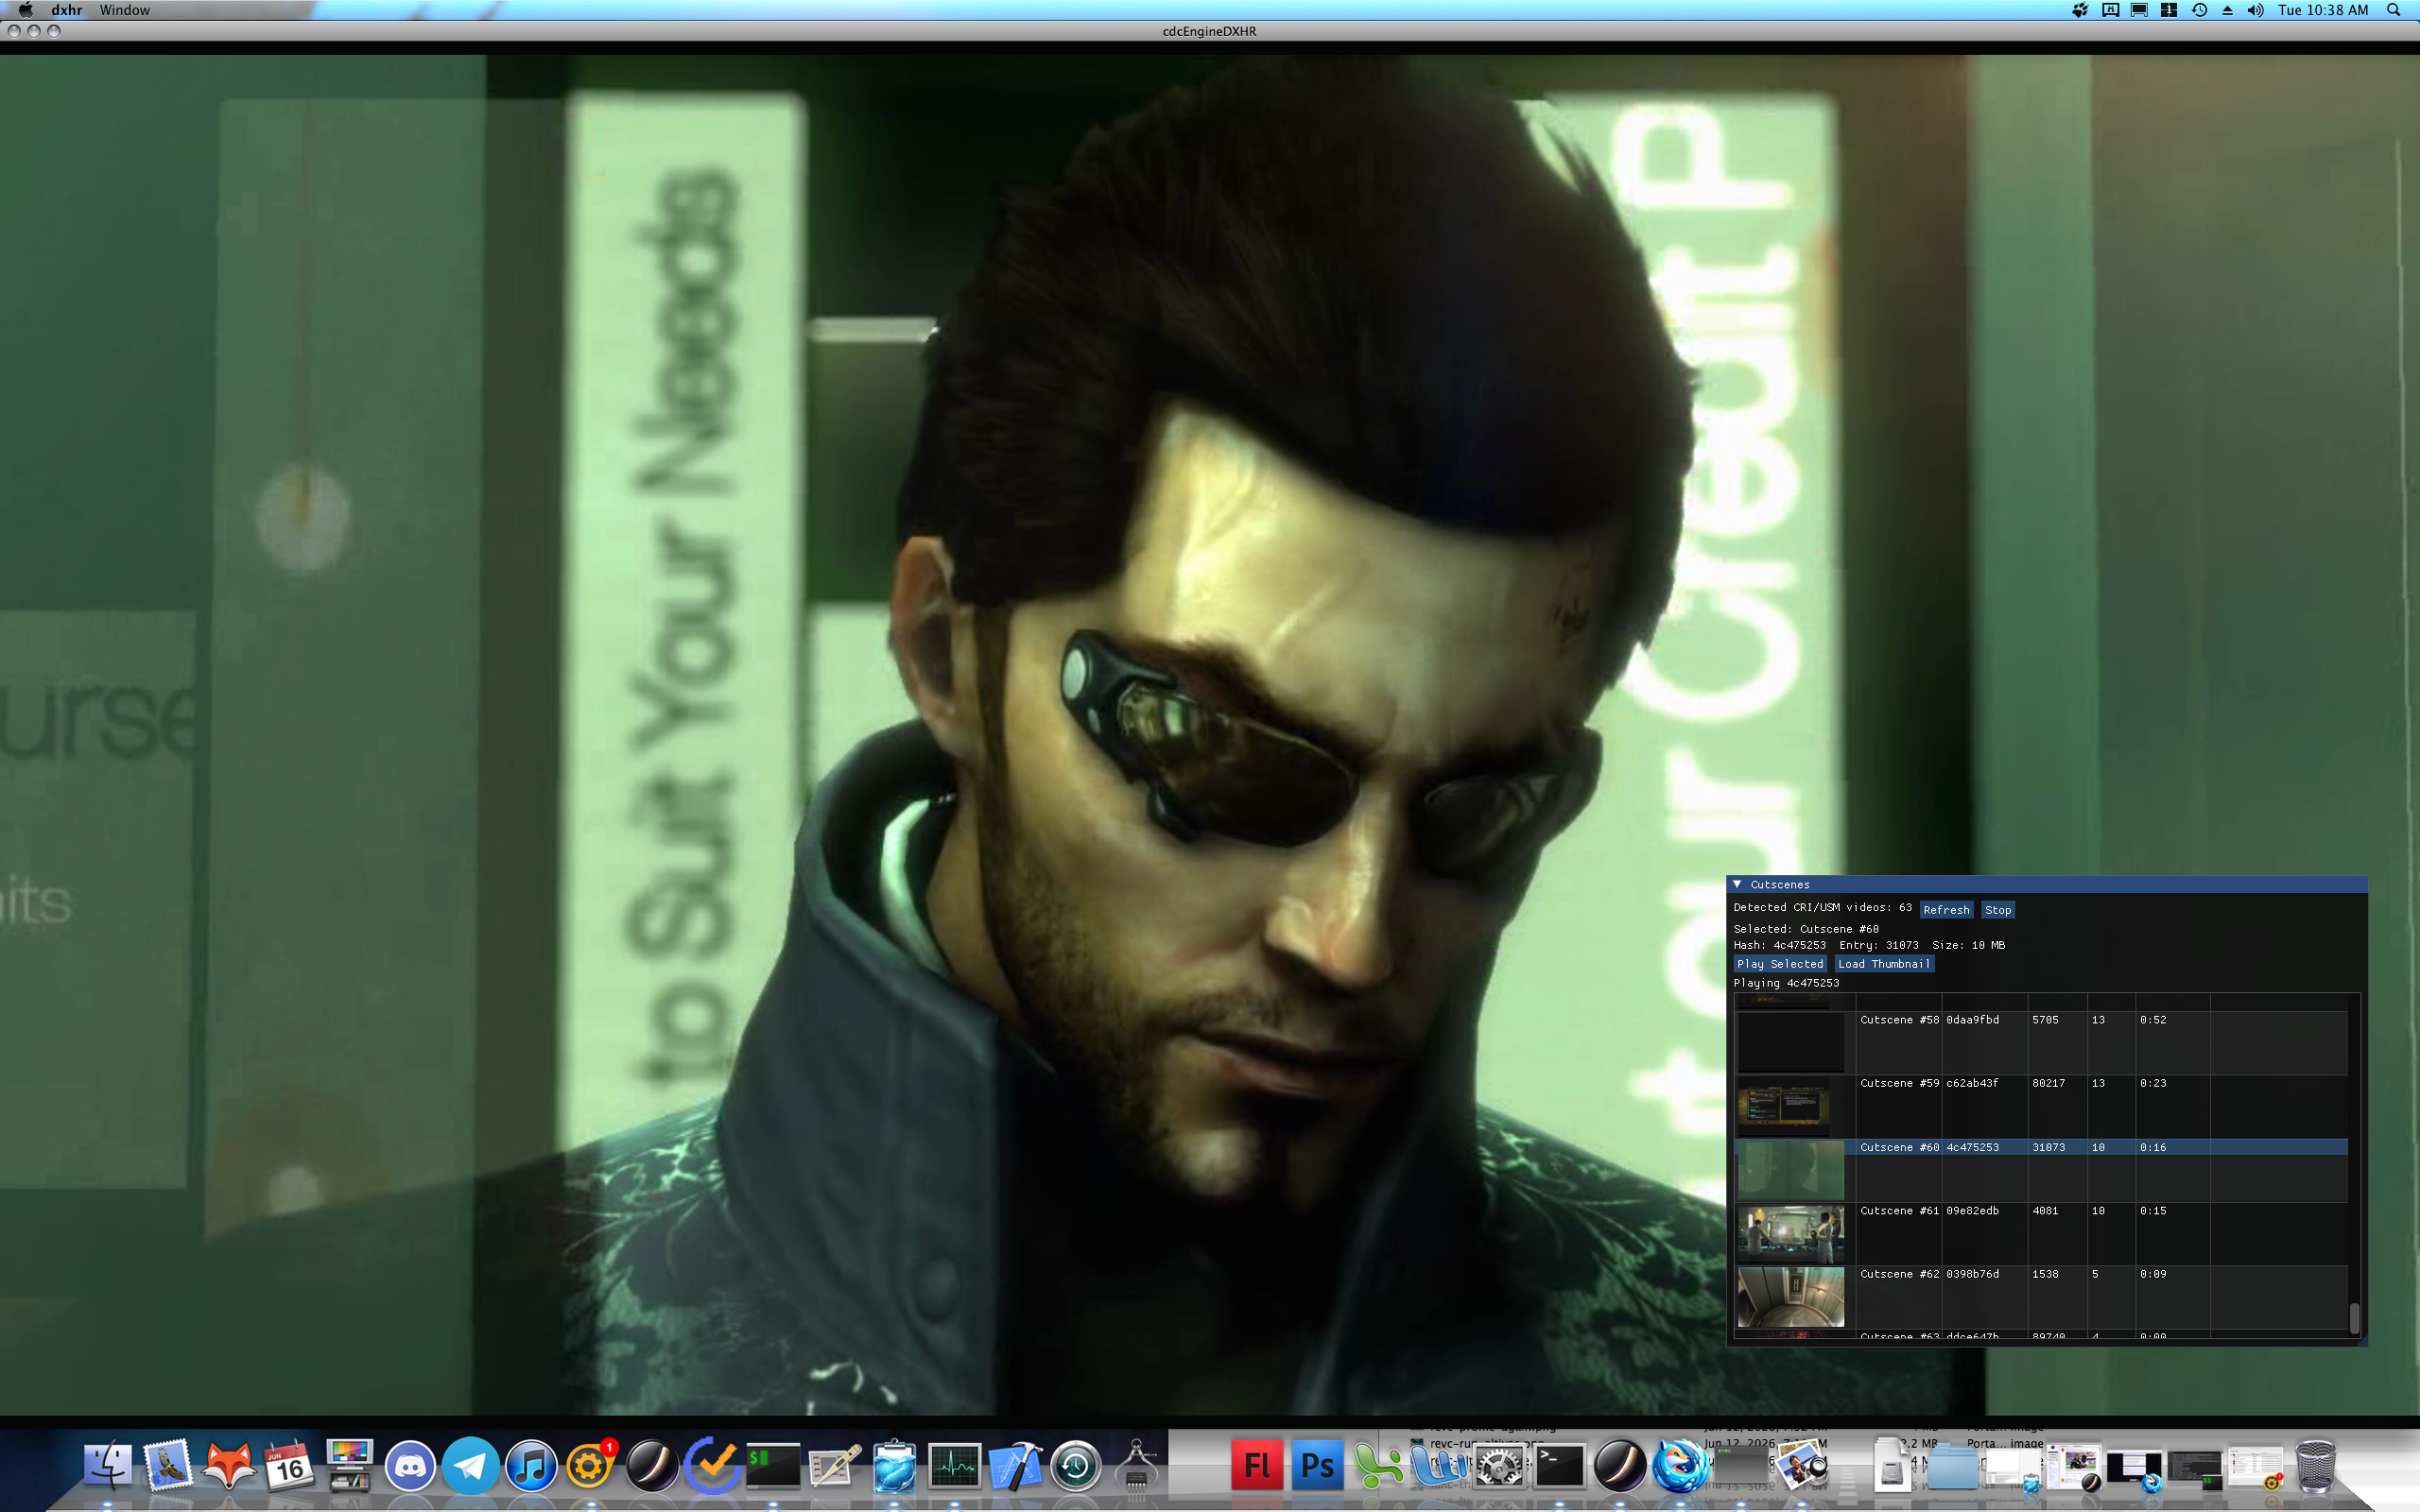Screen dimensions: 2420x1512
Task: Open the Mail stamp icon in Dock
Action: [x=168, y=1467]
